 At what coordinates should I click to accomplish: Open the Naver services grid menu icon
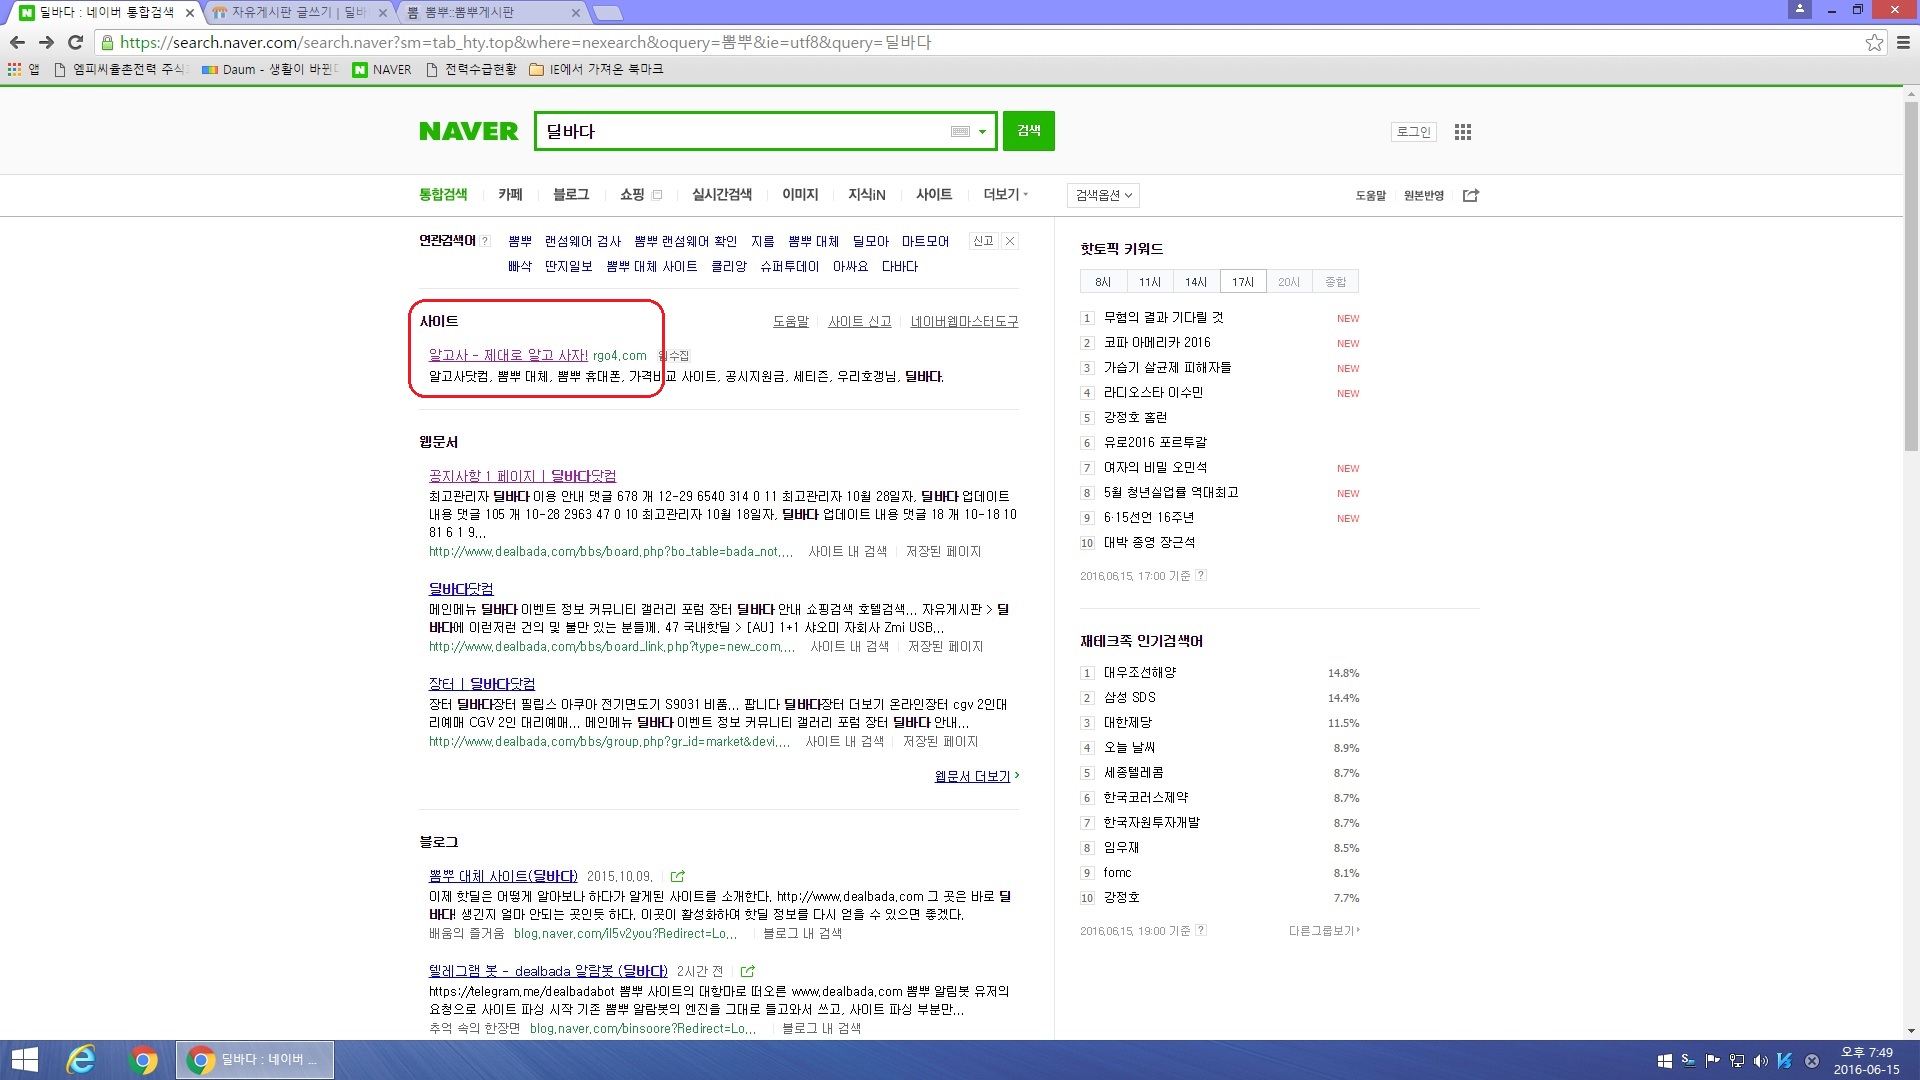pyautogui.click(x=1462, y=132)
